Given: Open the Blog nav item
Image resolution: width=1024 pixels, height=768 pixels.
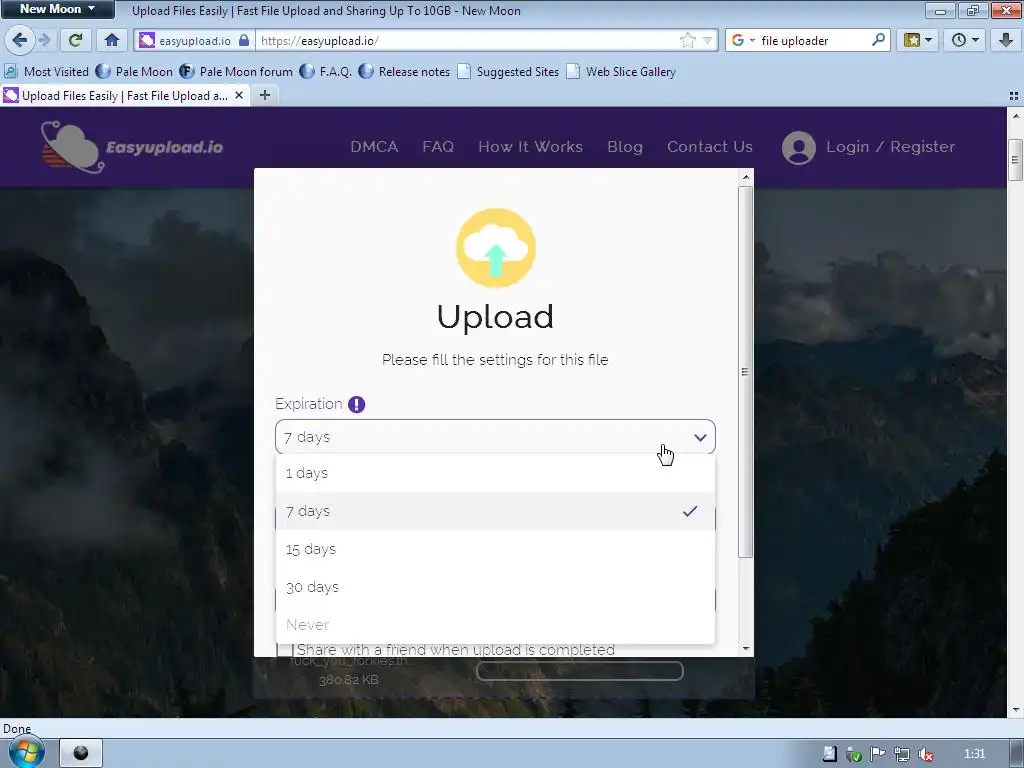Looking at the screenshot, I should click(x=625, y=147).
